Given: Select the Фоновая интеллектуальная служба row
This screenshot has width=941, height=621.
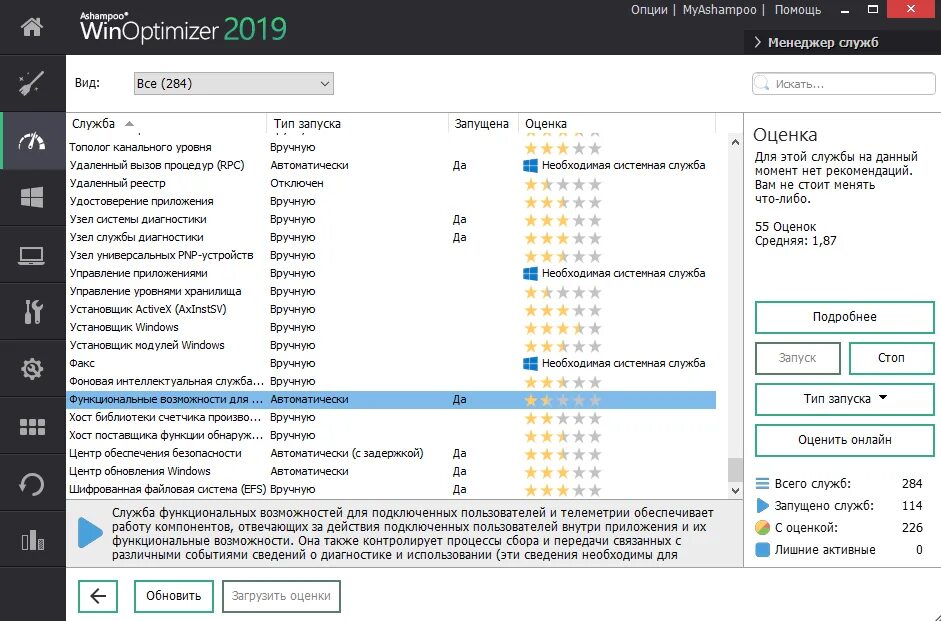Looking at the screenshot, I should point(391,382).
